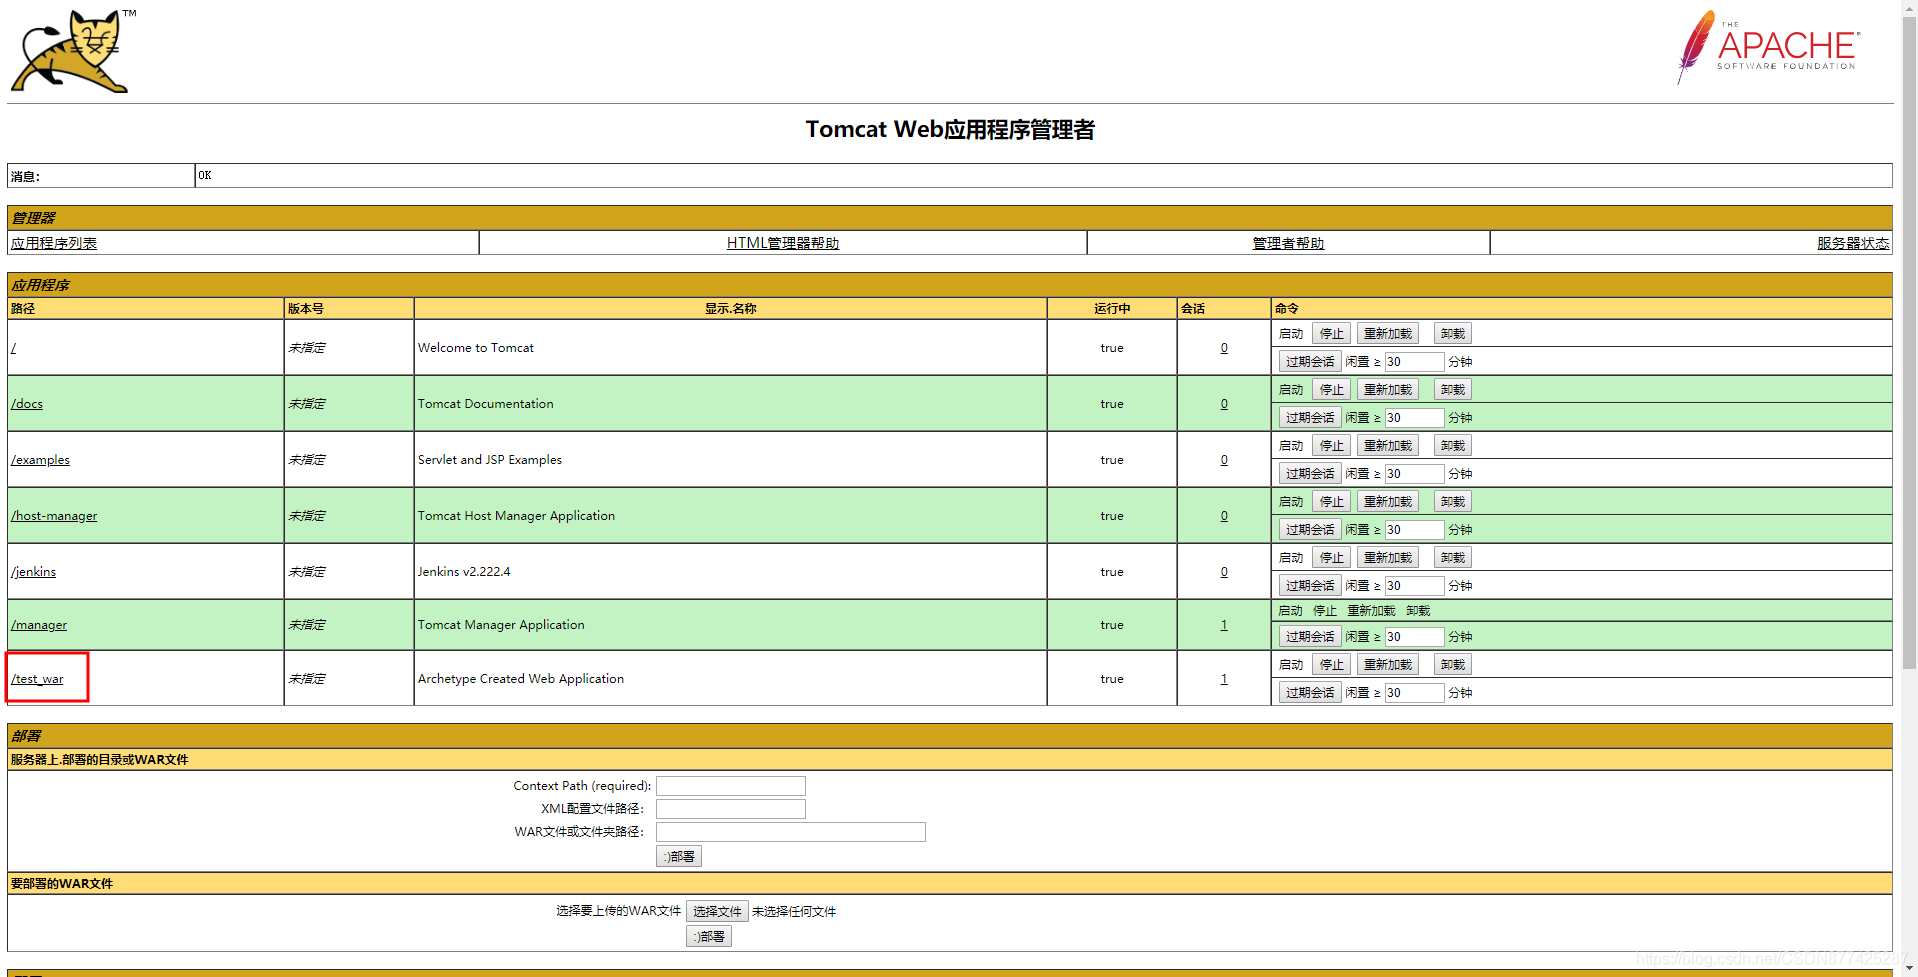1918x977 pixels.
Task: Click the OK message text
Action: (205, 176)
